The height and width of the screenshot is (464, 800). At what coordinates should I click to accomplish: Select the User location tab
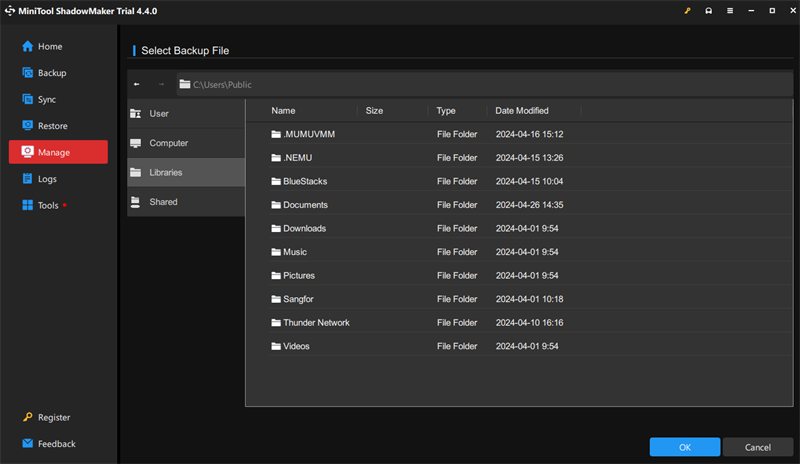pyautogui.click(x=186, y=113)
